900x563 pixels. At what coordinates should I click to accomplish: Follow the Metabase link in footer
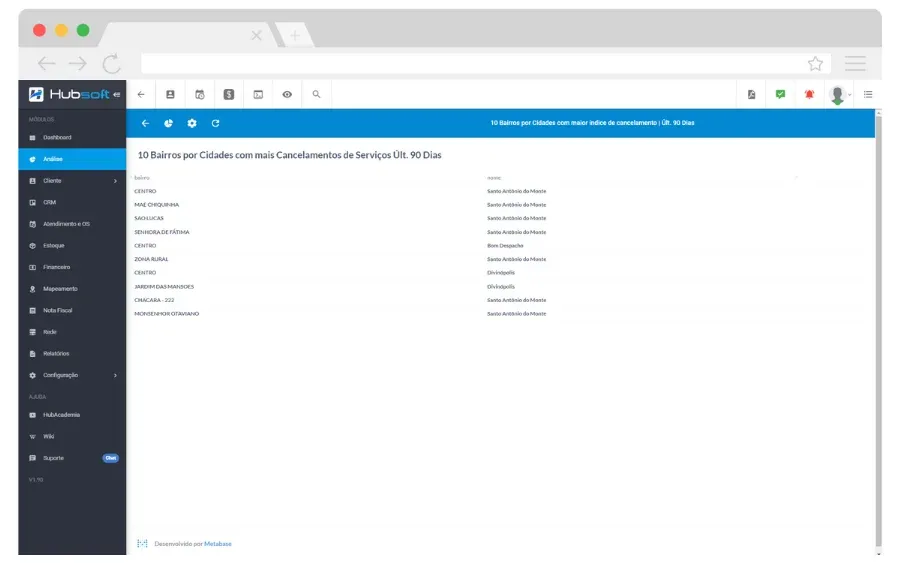(x=218, y=544)
